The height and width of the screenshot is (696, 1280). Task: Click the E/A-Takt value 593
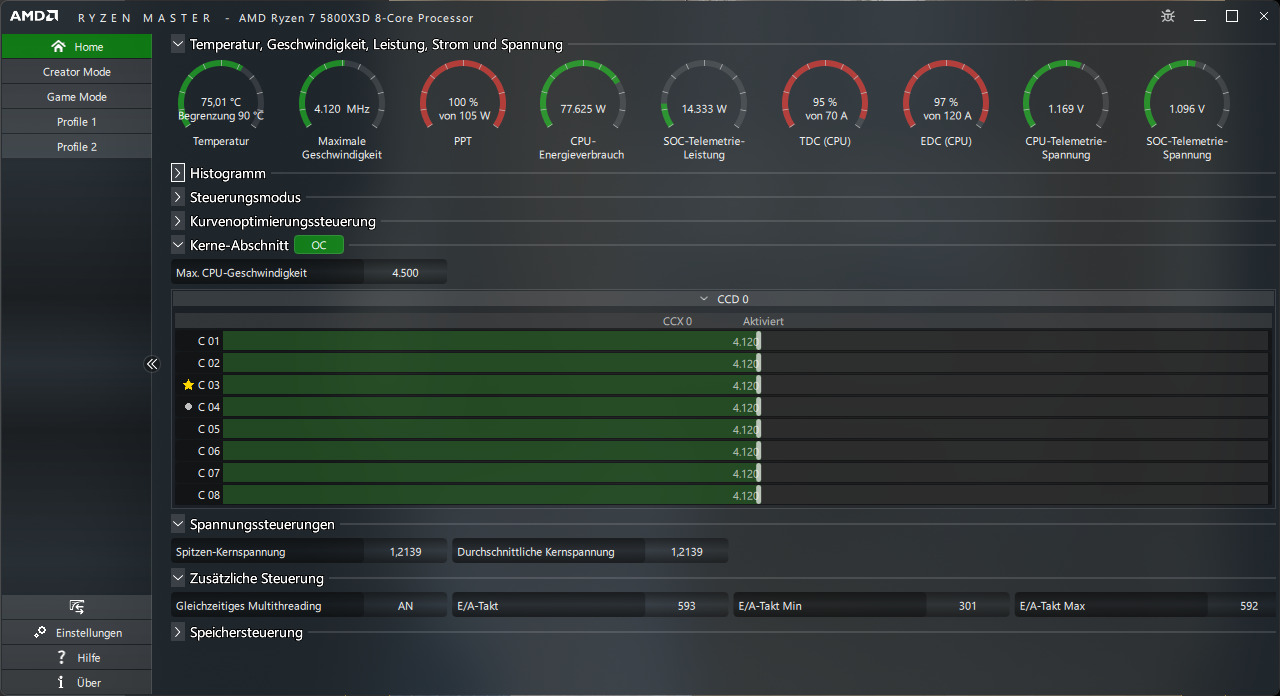(687, 605)
